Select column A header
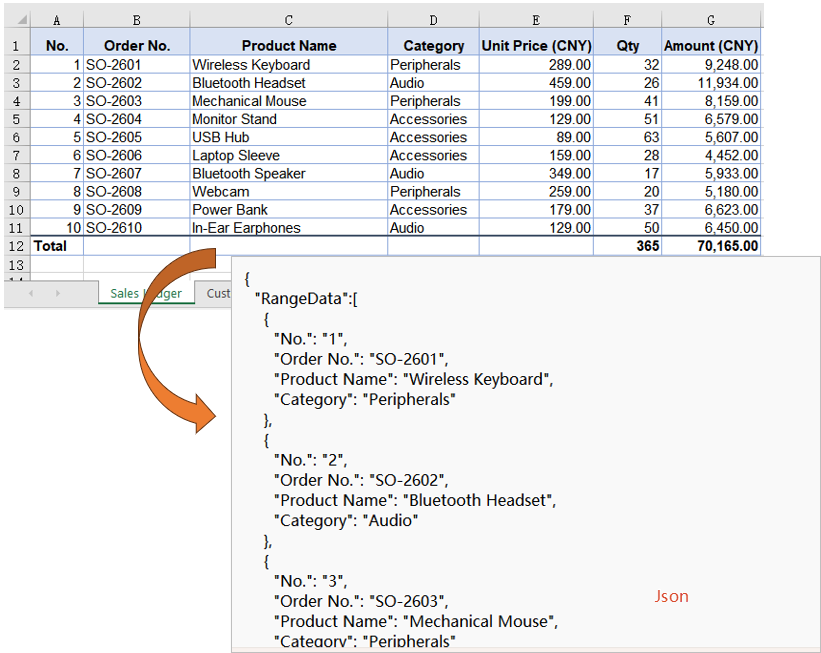This screenshot has height=653, width=821. [57, 20]
